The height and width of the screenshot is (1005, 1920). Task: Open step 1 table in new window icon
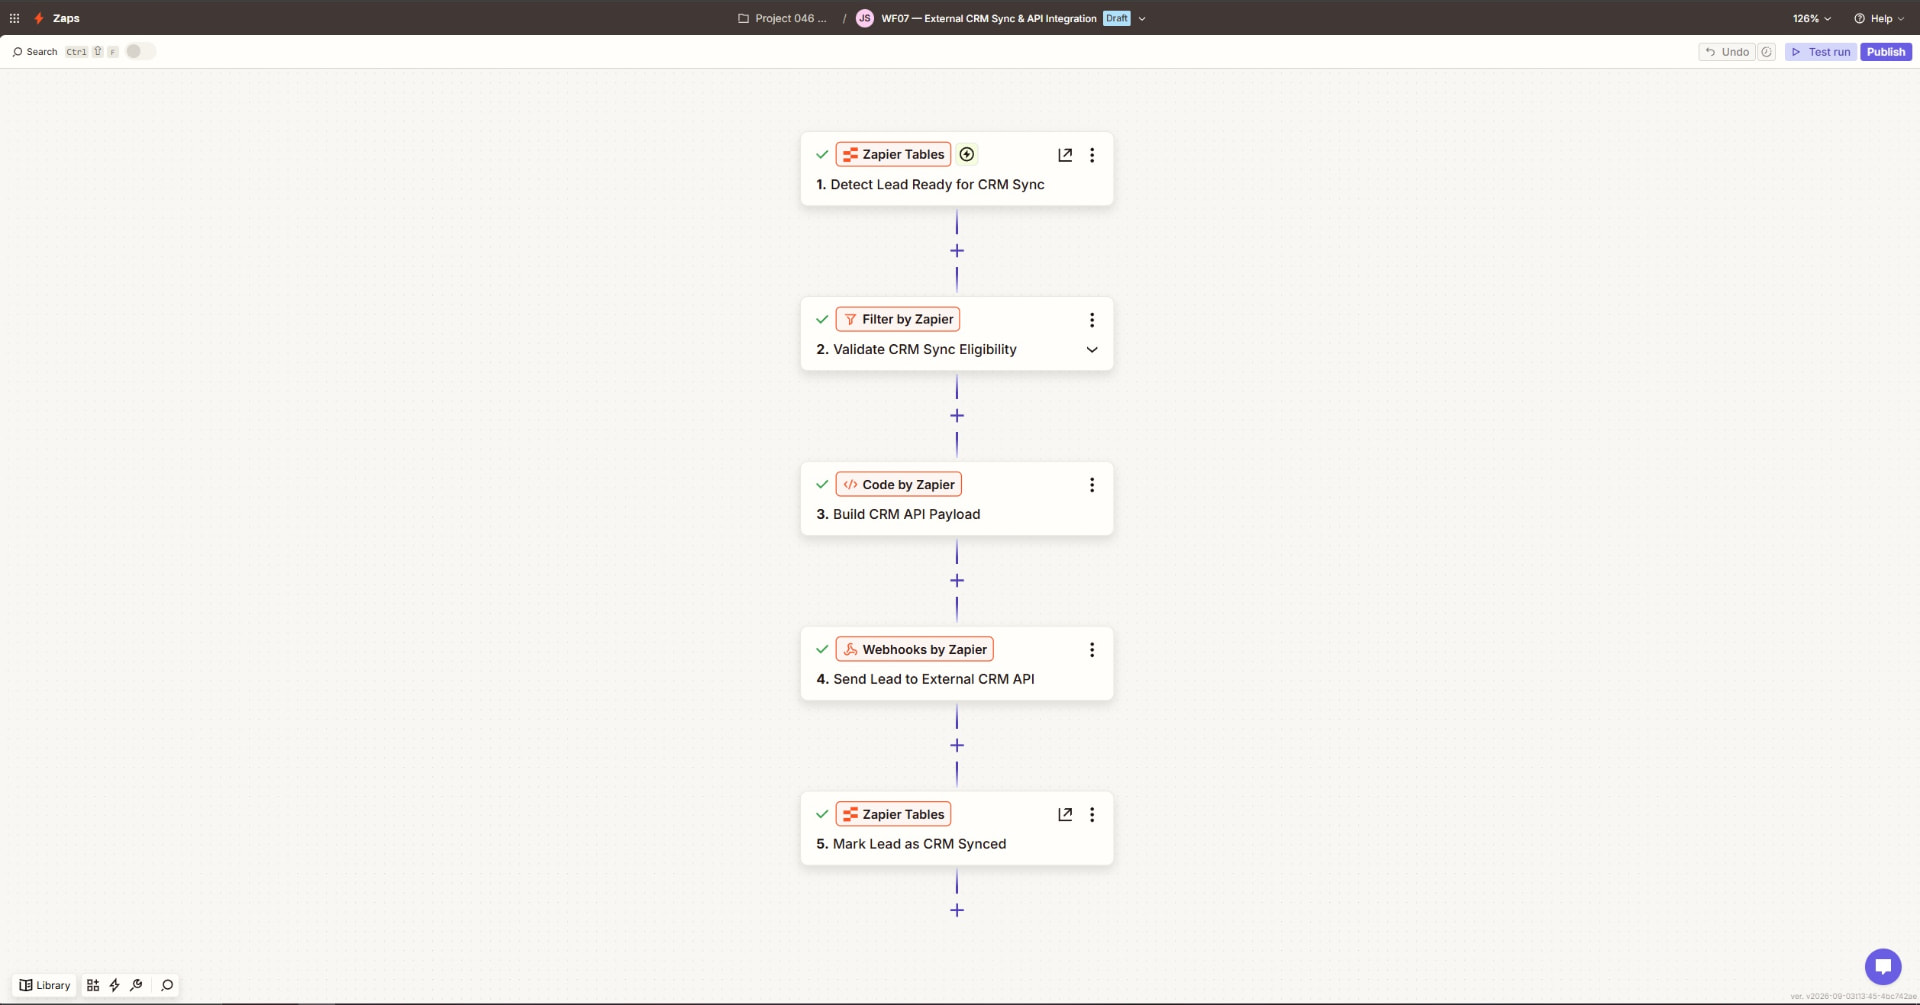1065,155
